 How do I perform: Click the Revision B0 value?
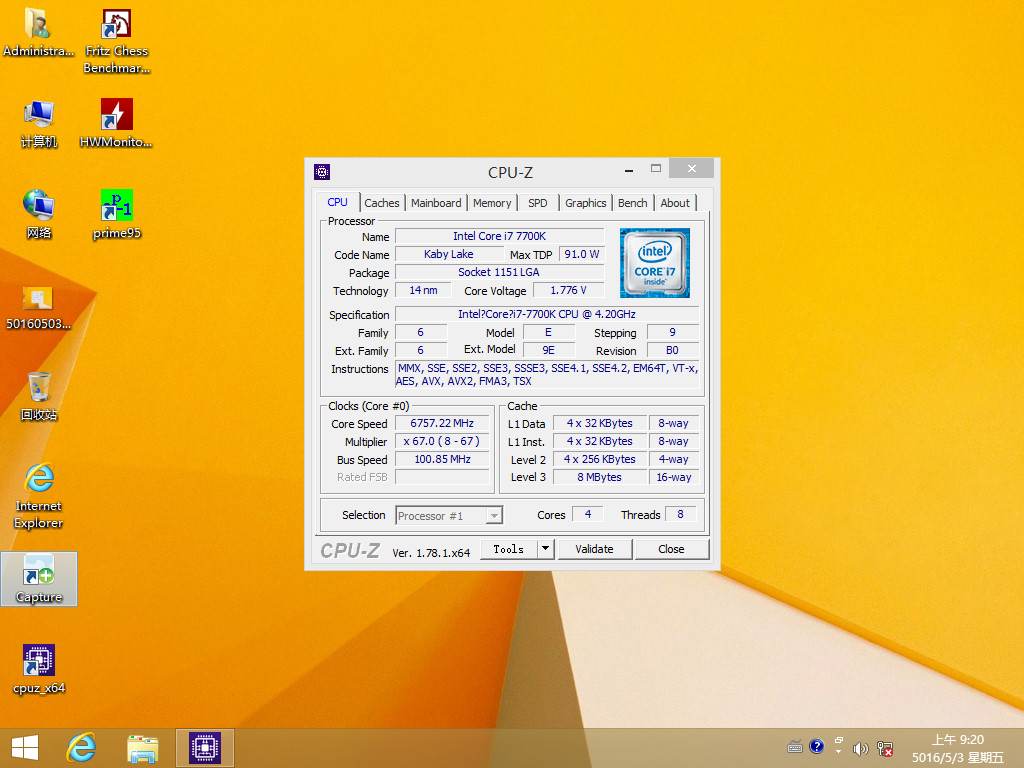point(673,351)
